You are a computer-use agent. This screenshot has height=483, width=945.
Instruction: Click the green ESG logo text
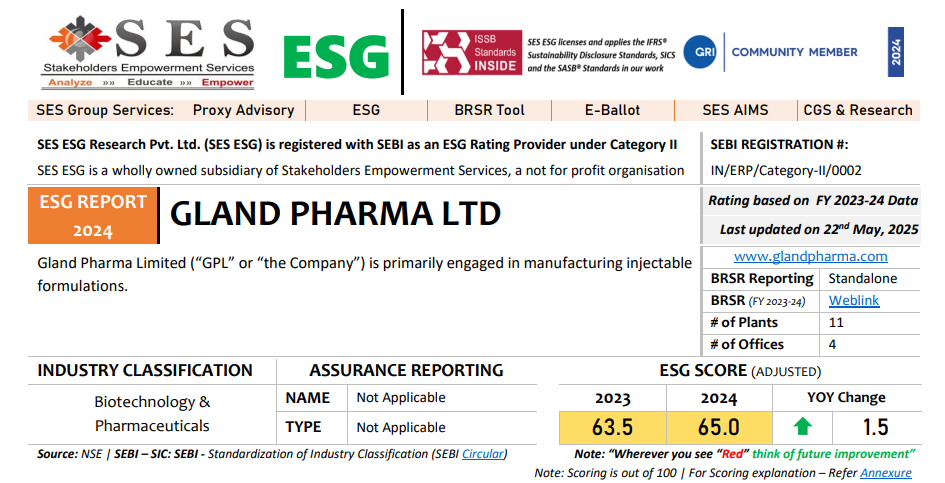pos(336,58)
